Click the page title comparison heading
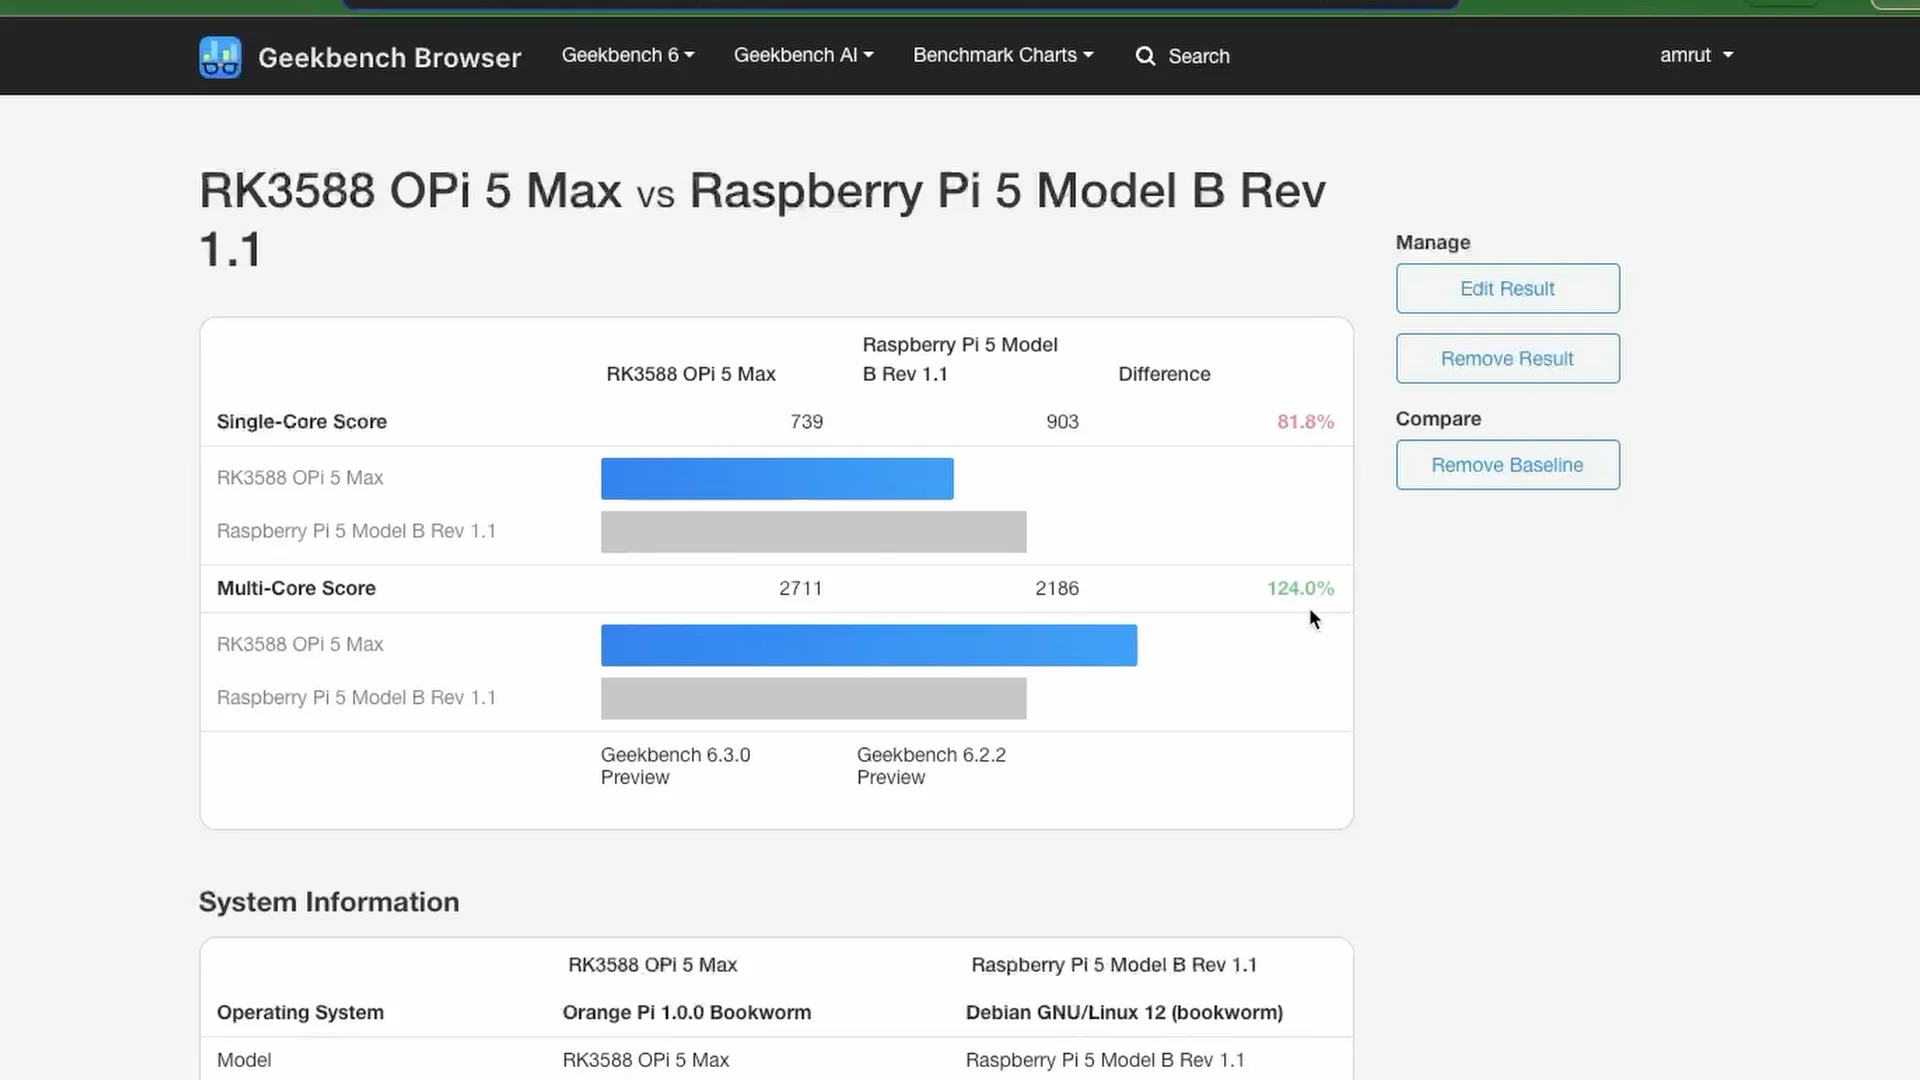The height and width of the screenshot is (1080, 1920). (762, 219)
